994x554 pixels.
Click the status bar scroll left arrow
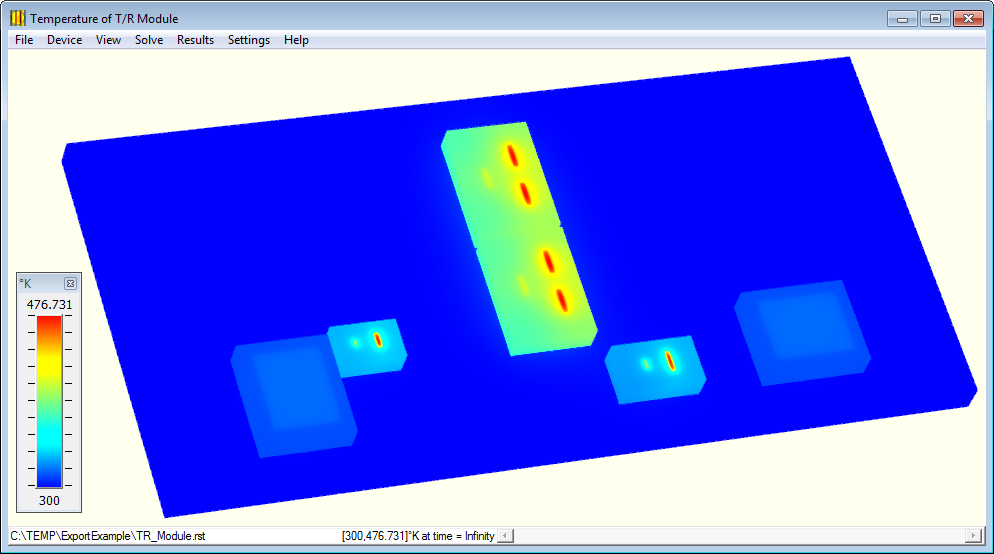tap(505, 536)
